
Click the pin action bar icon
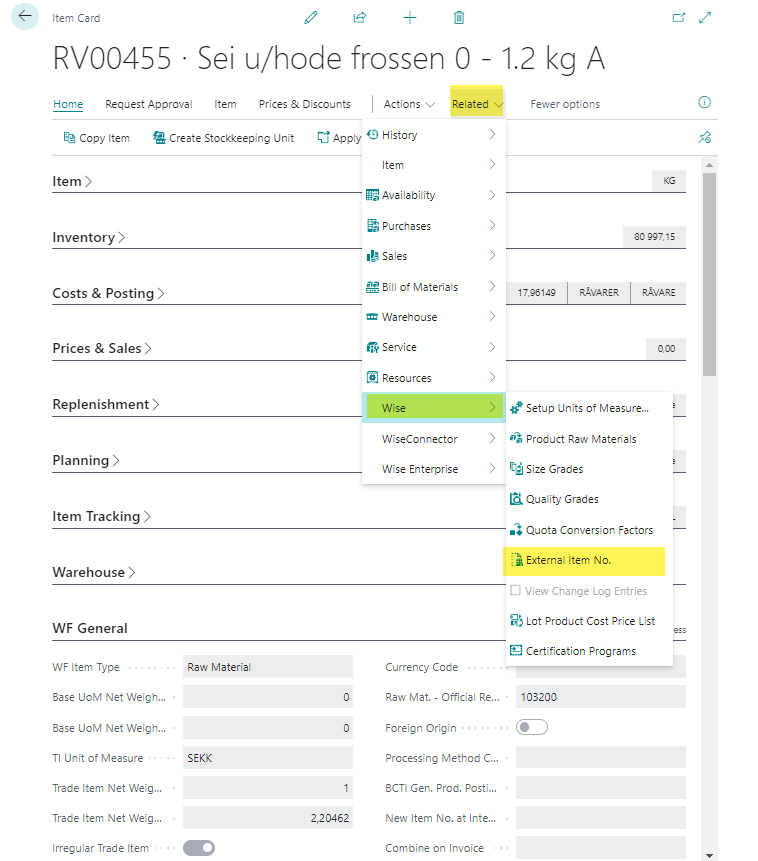(x=704, y=138)
